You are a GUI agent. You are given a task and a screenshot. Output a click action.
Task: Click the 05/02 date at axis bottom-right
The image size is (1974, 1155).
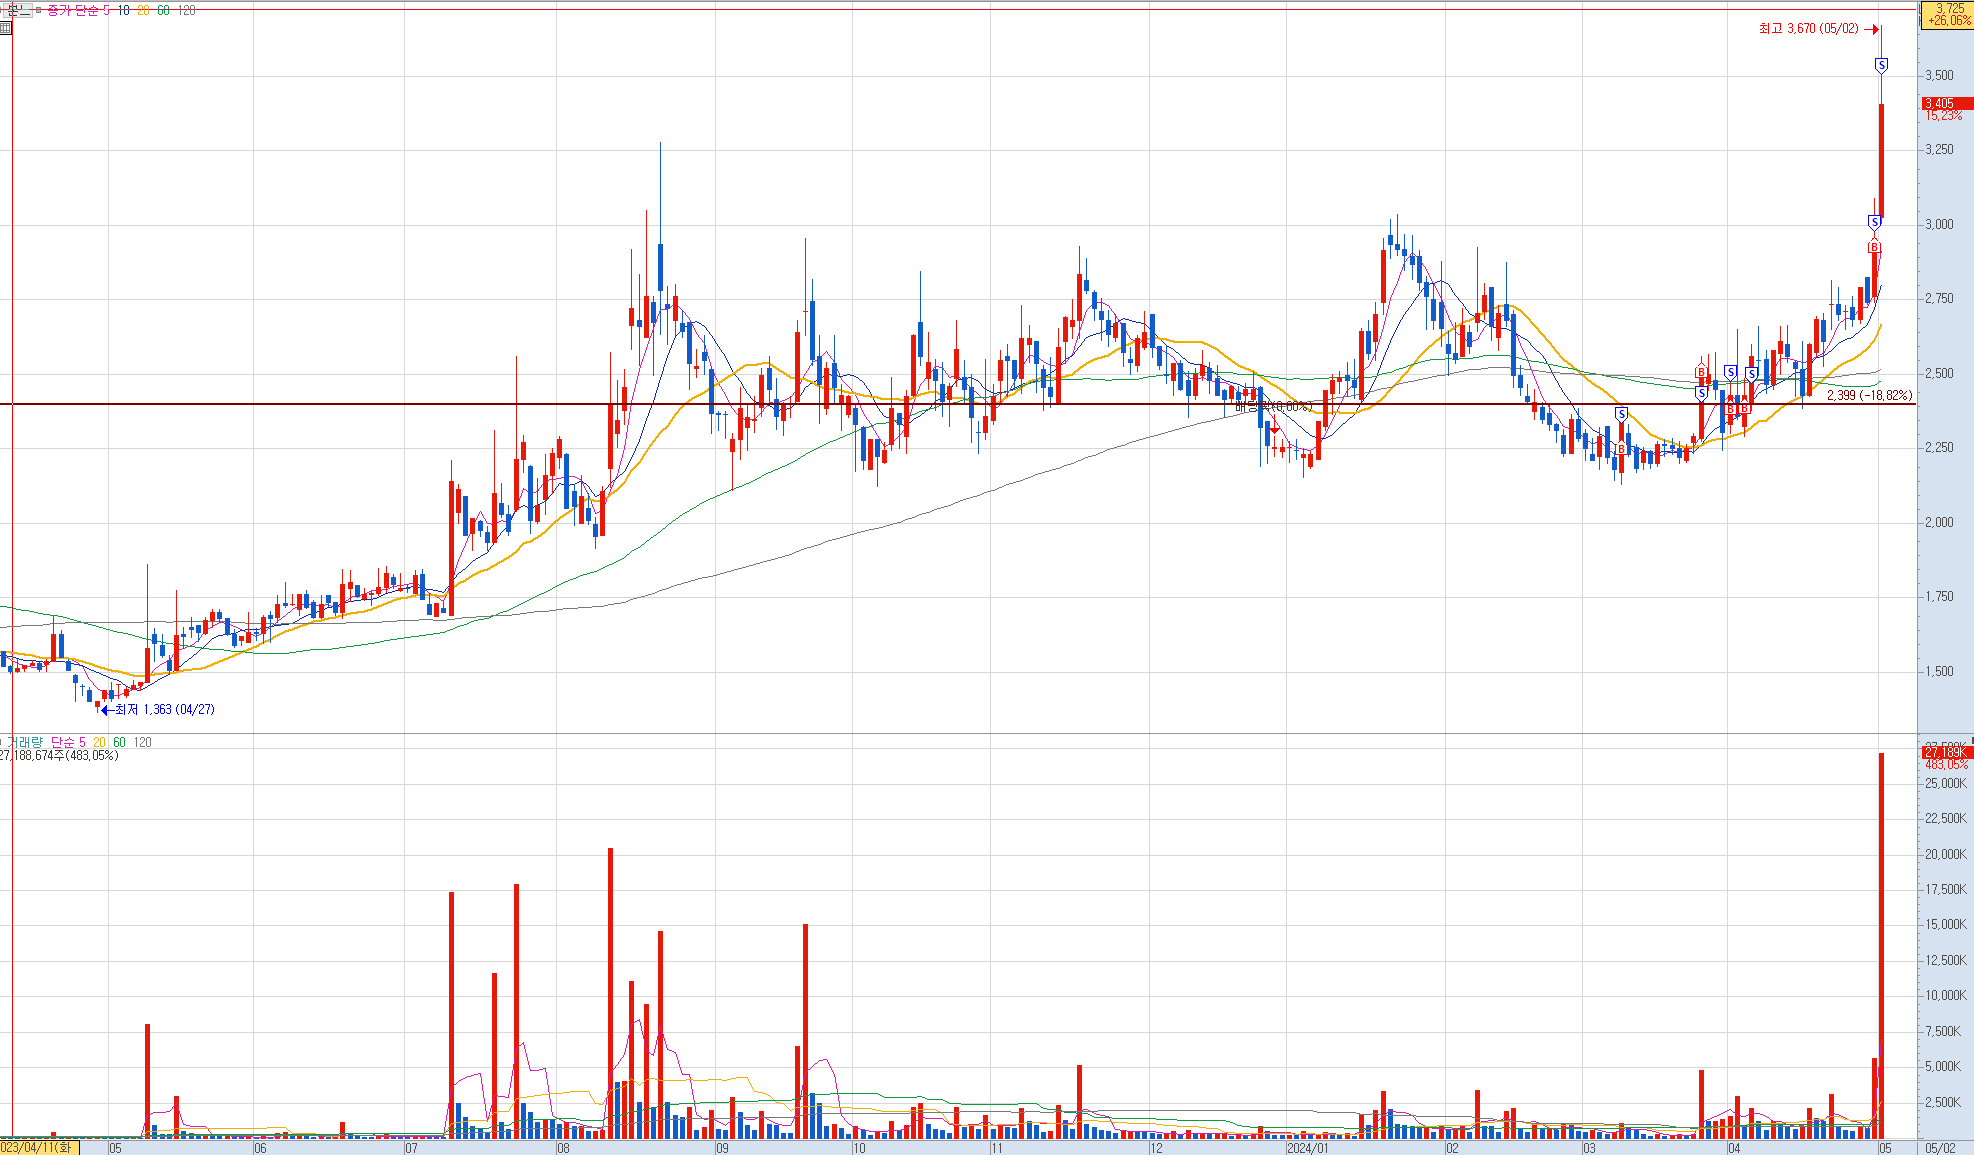tap(1940, 1148)
